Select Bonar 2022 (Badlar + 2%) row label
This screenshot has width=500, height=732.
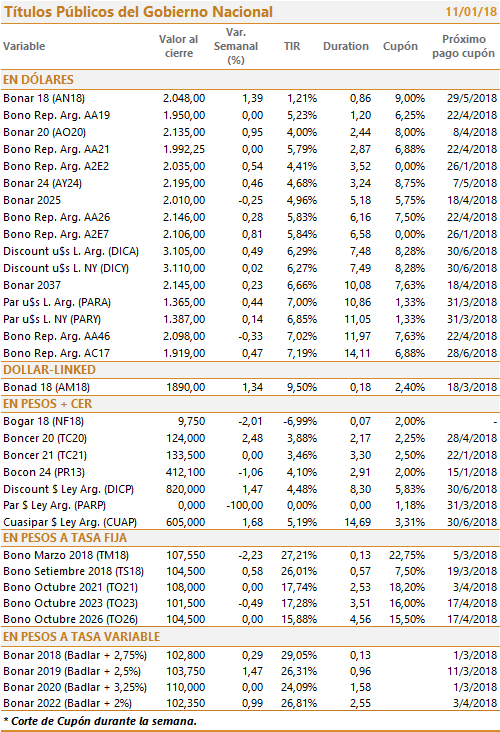[67, 704]
